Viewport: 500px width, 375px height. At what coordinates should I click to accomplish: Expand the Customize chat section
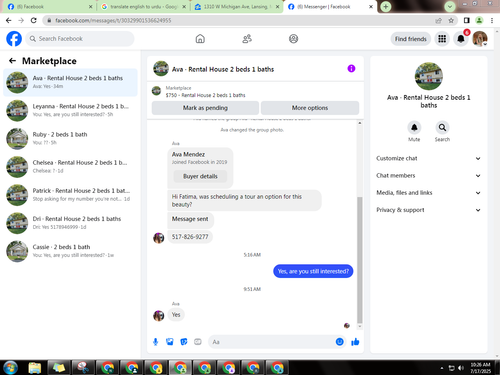point(428,158)
